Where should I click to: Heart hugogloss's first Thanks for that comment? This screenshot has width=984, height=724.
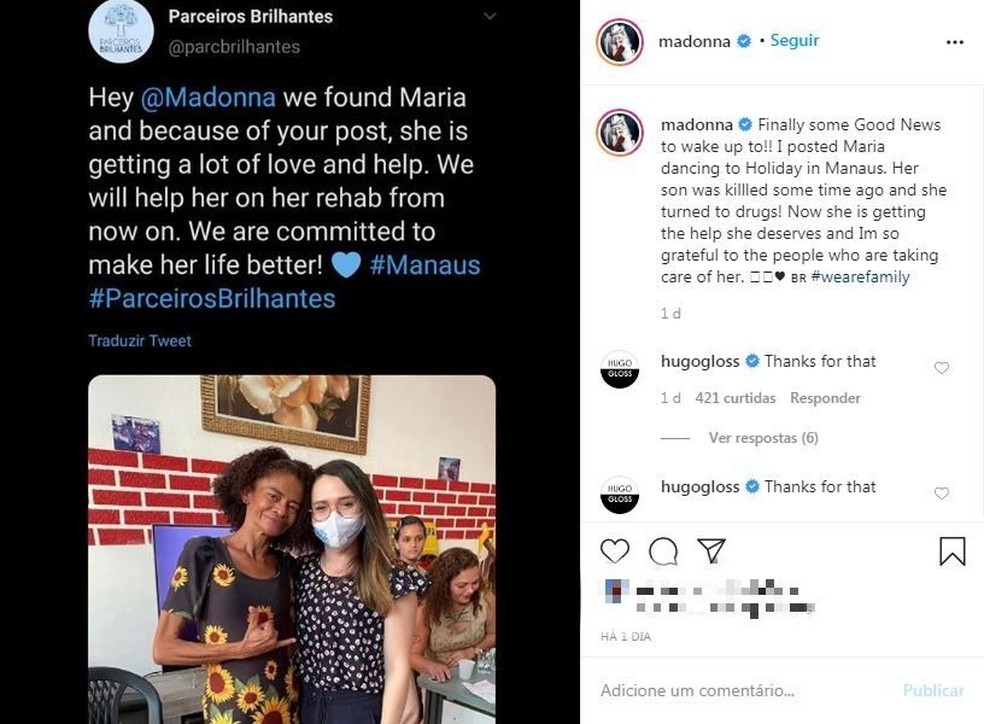941,367
